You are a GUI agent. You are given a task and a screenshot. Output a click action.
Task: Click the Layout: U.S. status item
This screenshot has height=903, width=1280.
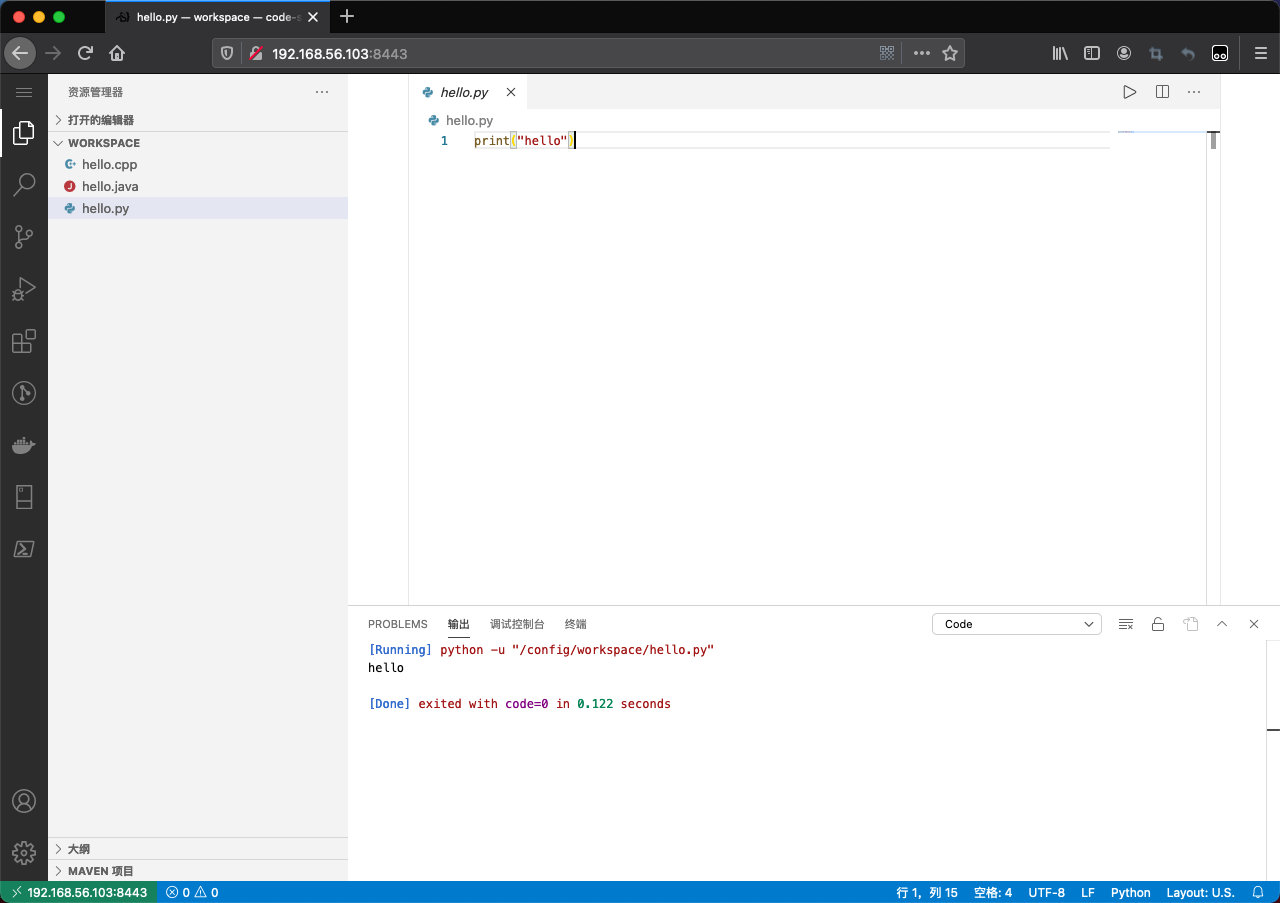pos(1200,892)
